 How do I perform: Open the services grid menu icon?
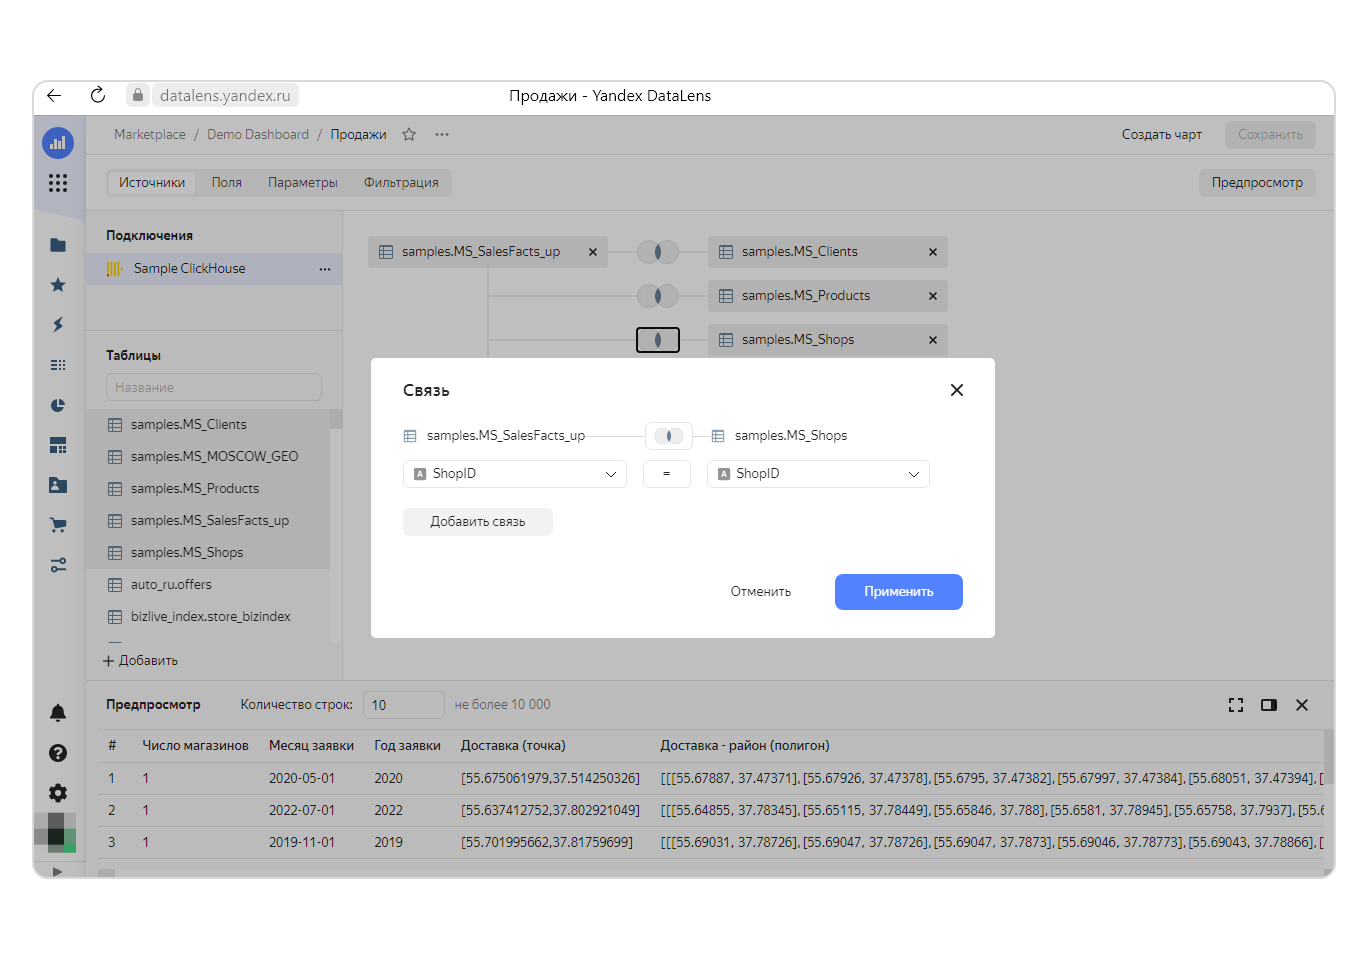click(58, 183)
